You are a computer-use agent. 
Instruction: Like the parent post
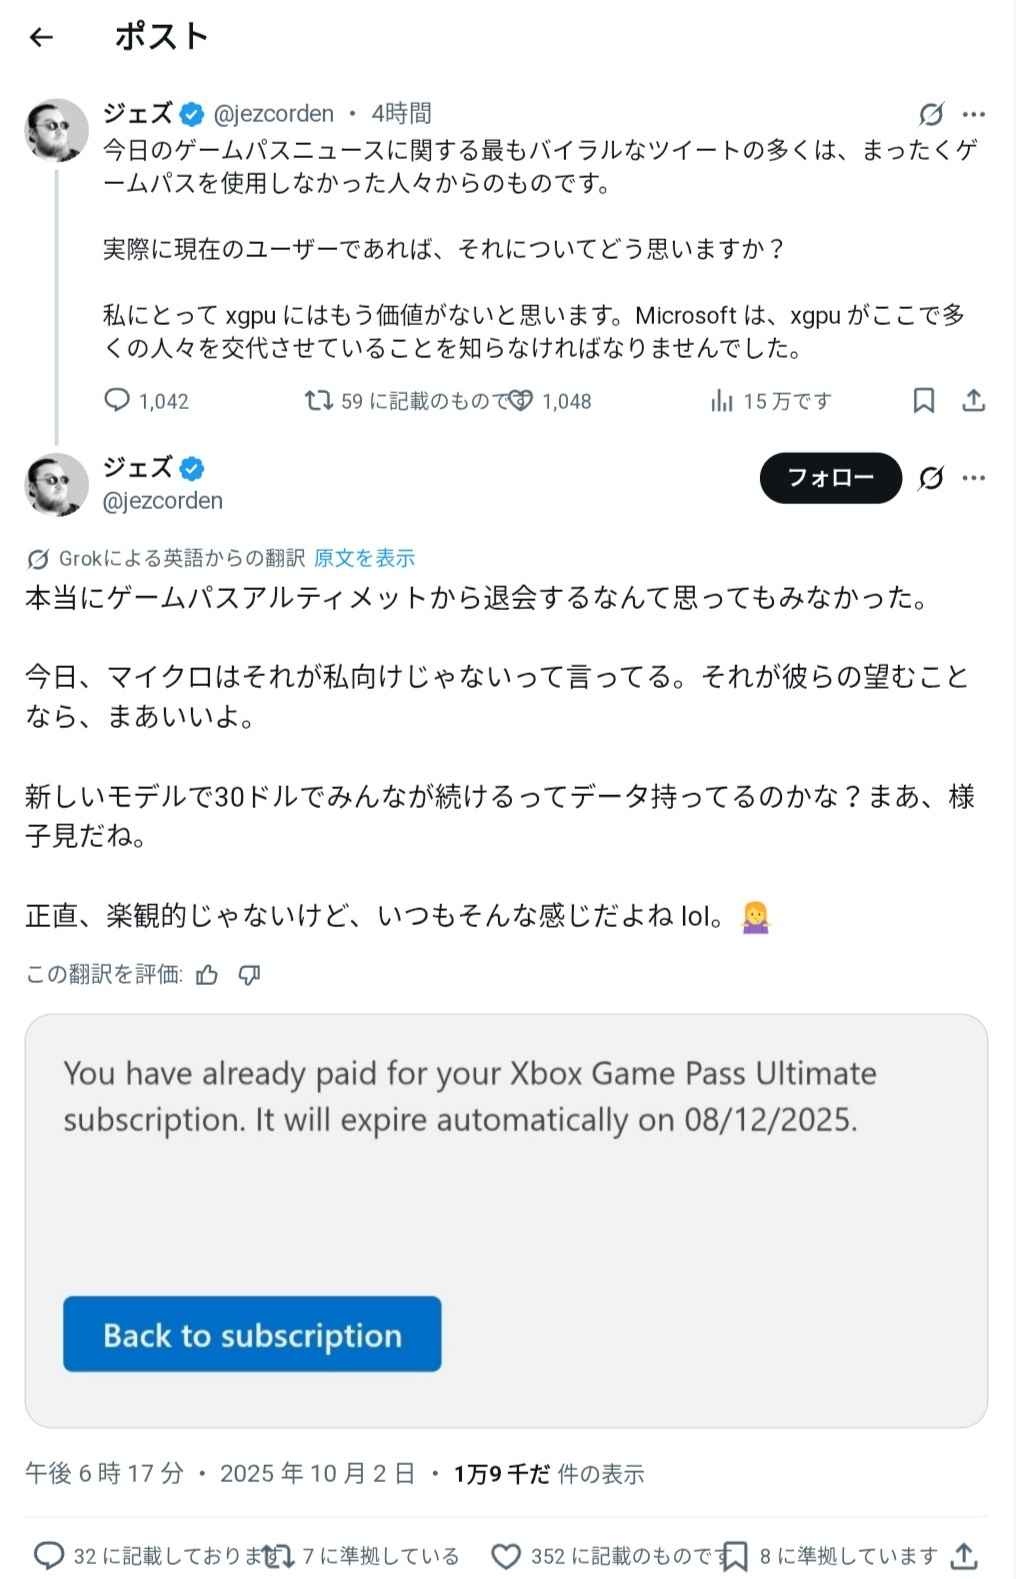coord(521,401)
